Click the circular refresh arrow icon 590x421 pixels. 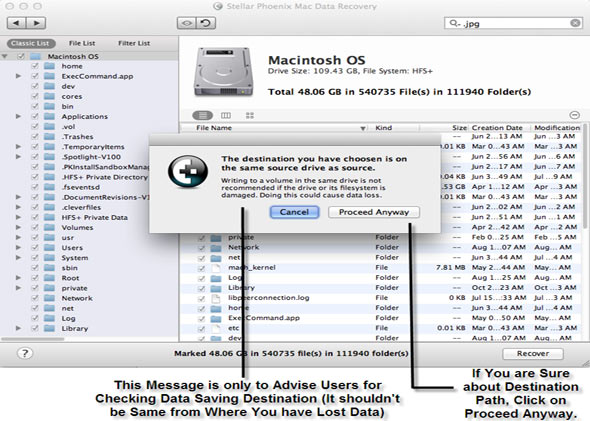(x=206, y=23)
